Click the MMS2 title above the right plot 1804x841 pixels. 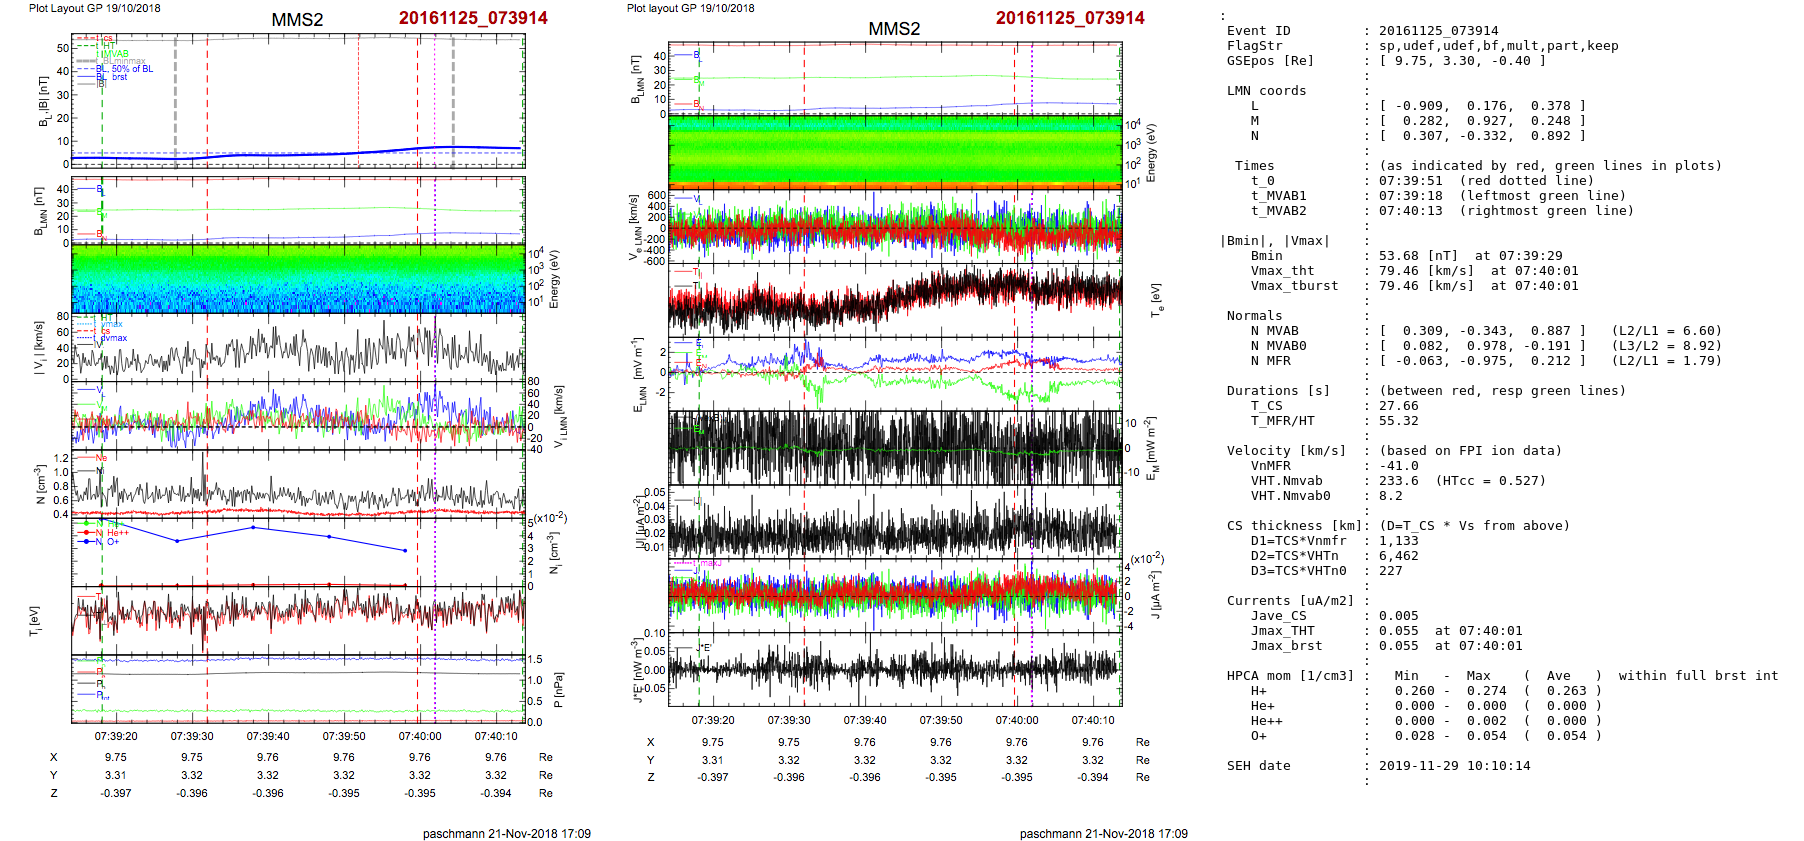click(x=894, y=29)
